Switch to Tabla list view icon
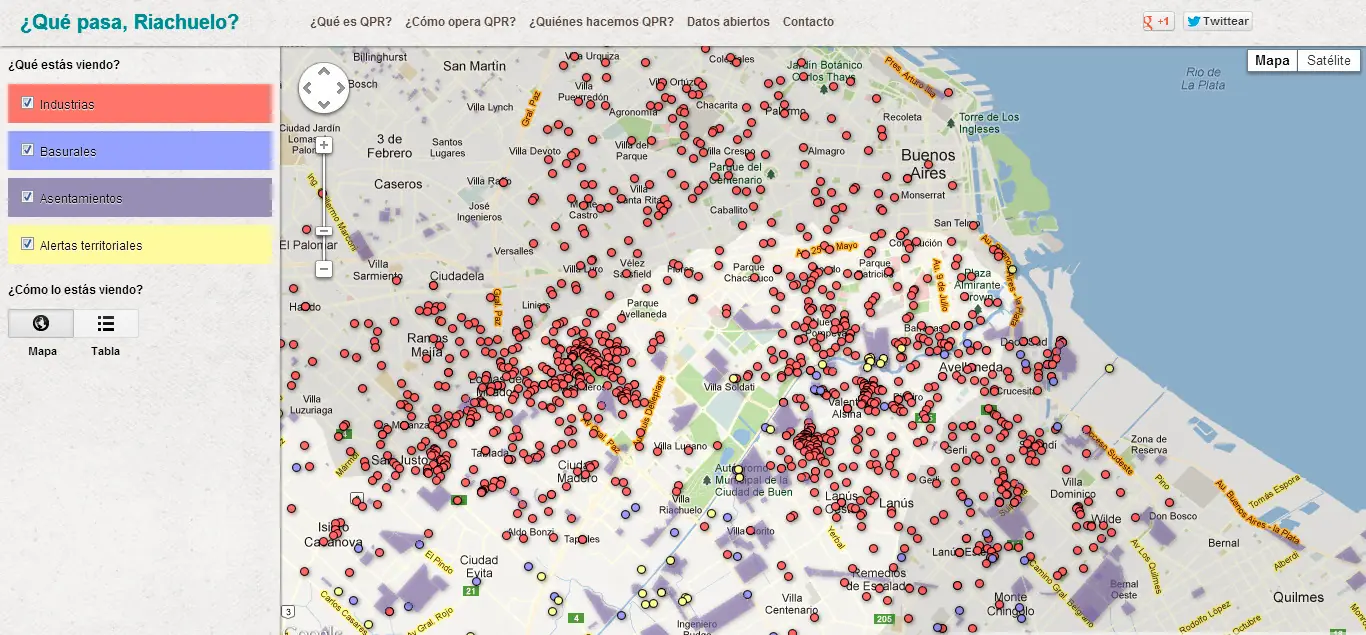 coord(106,323)
